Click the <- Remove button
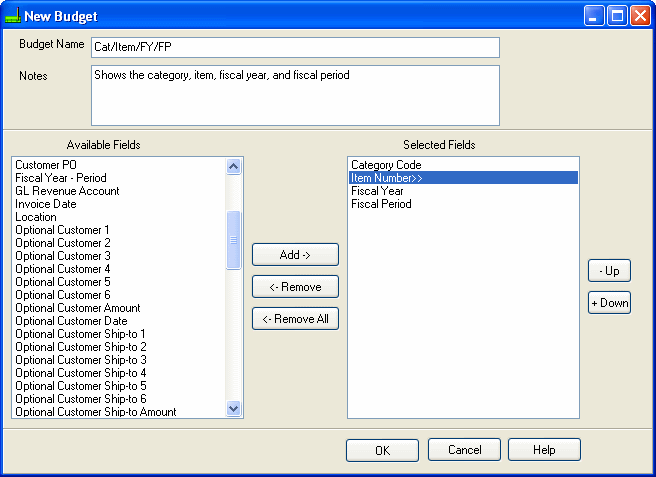656x477 pixels. pyautogui.click(x=295, y=287)
